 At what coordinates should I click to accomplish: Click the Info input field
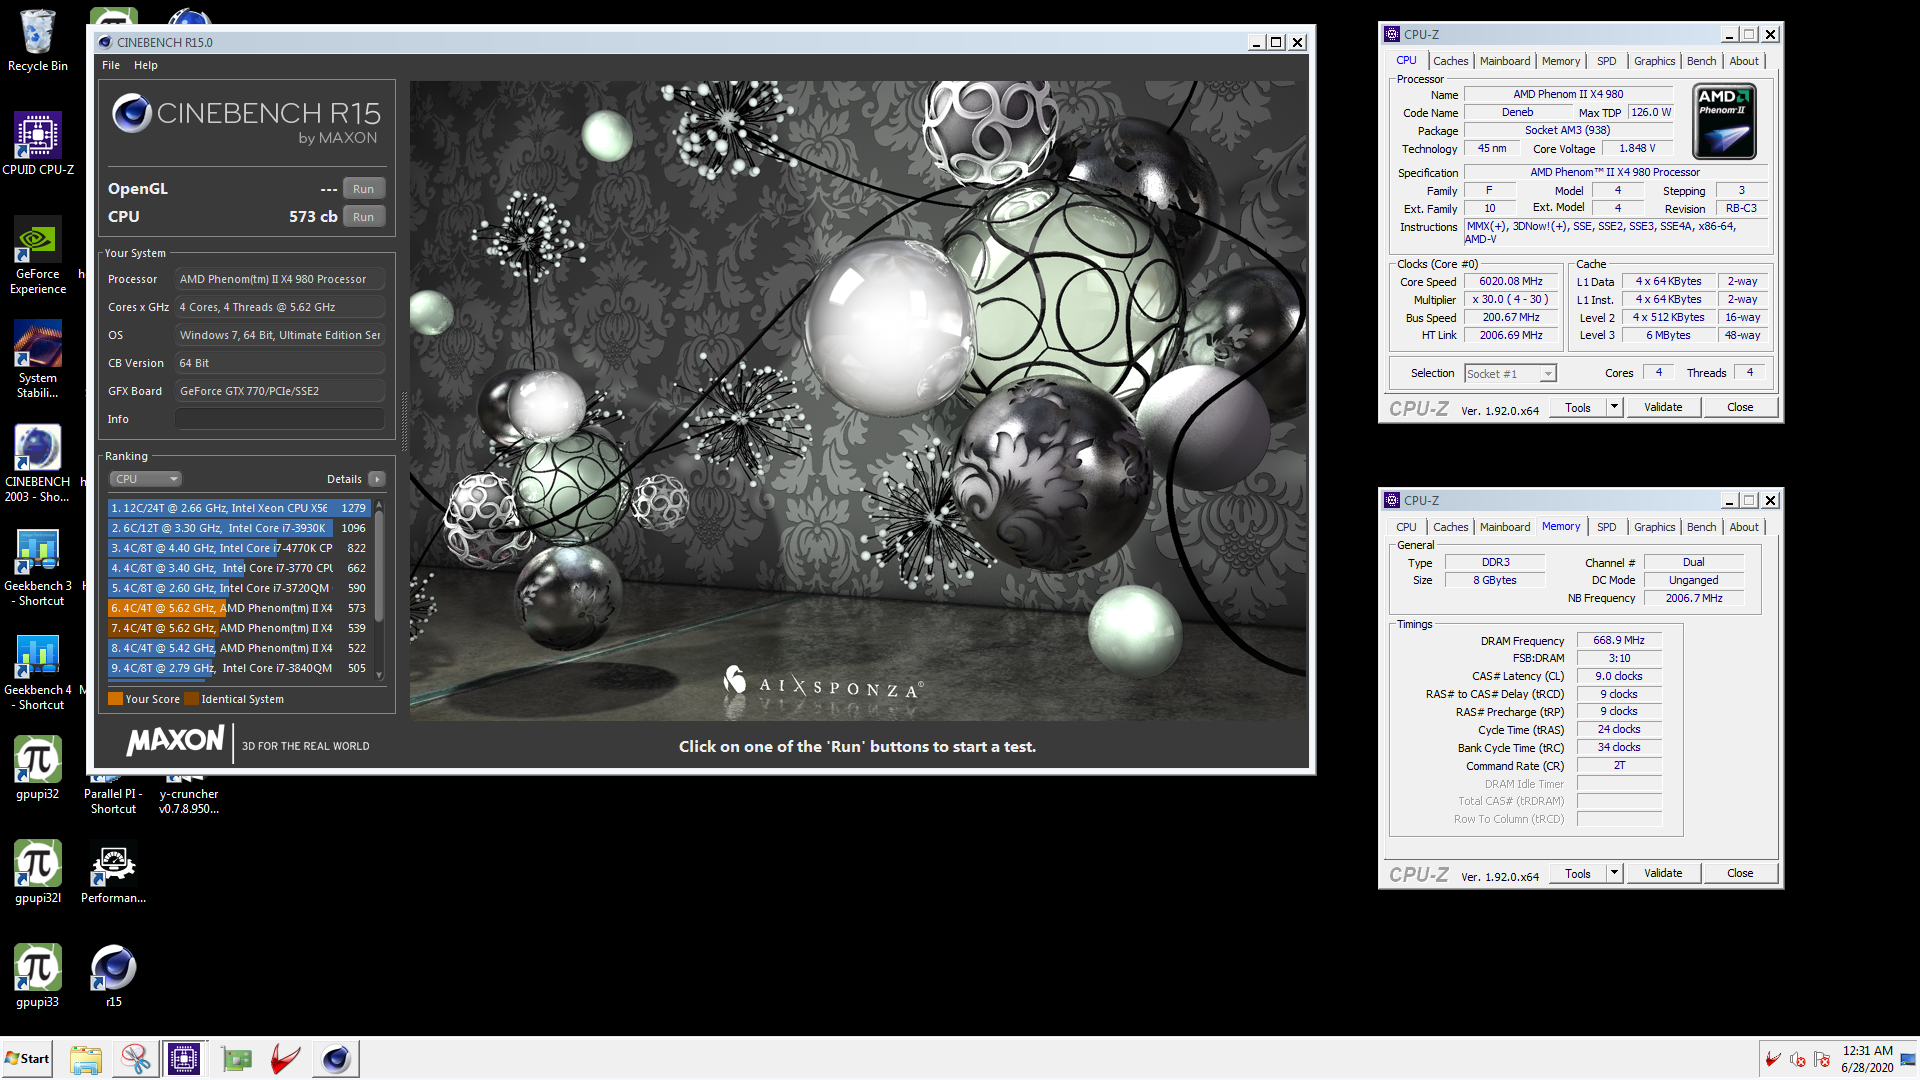(280, 419)
